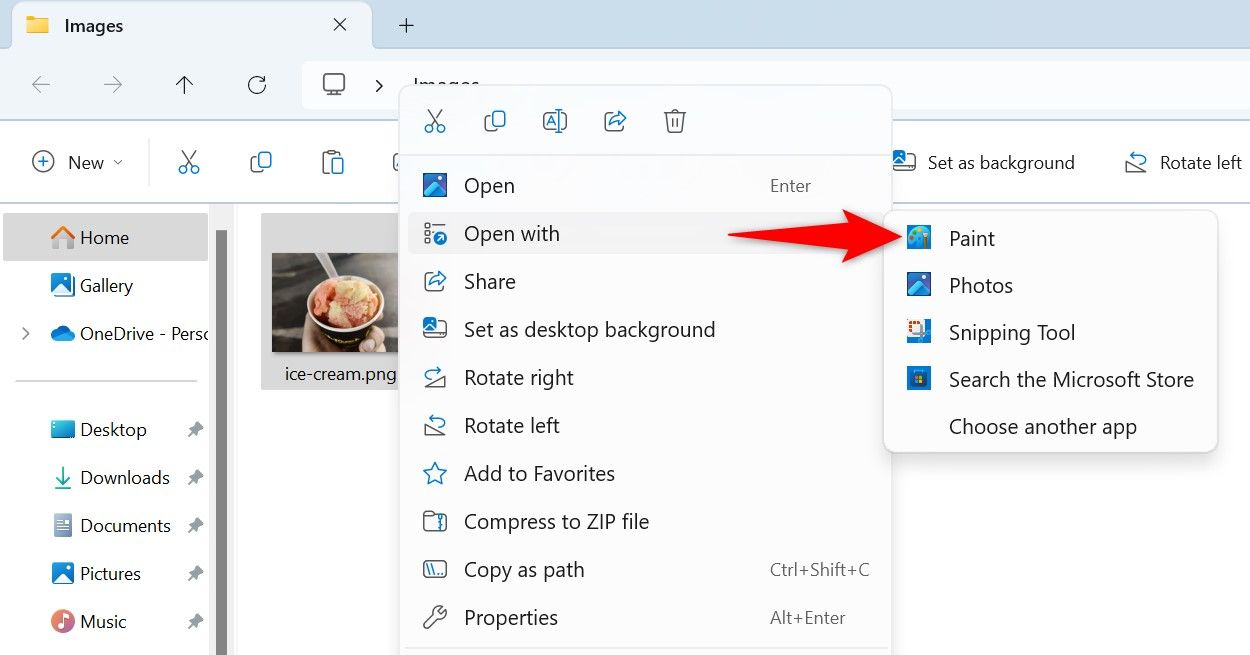Click the Cut icon in the context menu

coord(435,122)
